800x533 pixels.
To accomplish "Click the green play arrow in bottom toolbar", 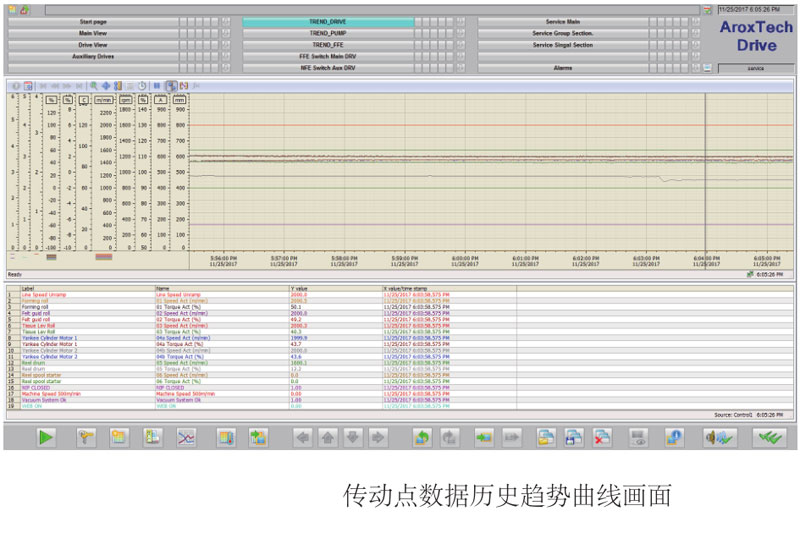I will (46, 437).
